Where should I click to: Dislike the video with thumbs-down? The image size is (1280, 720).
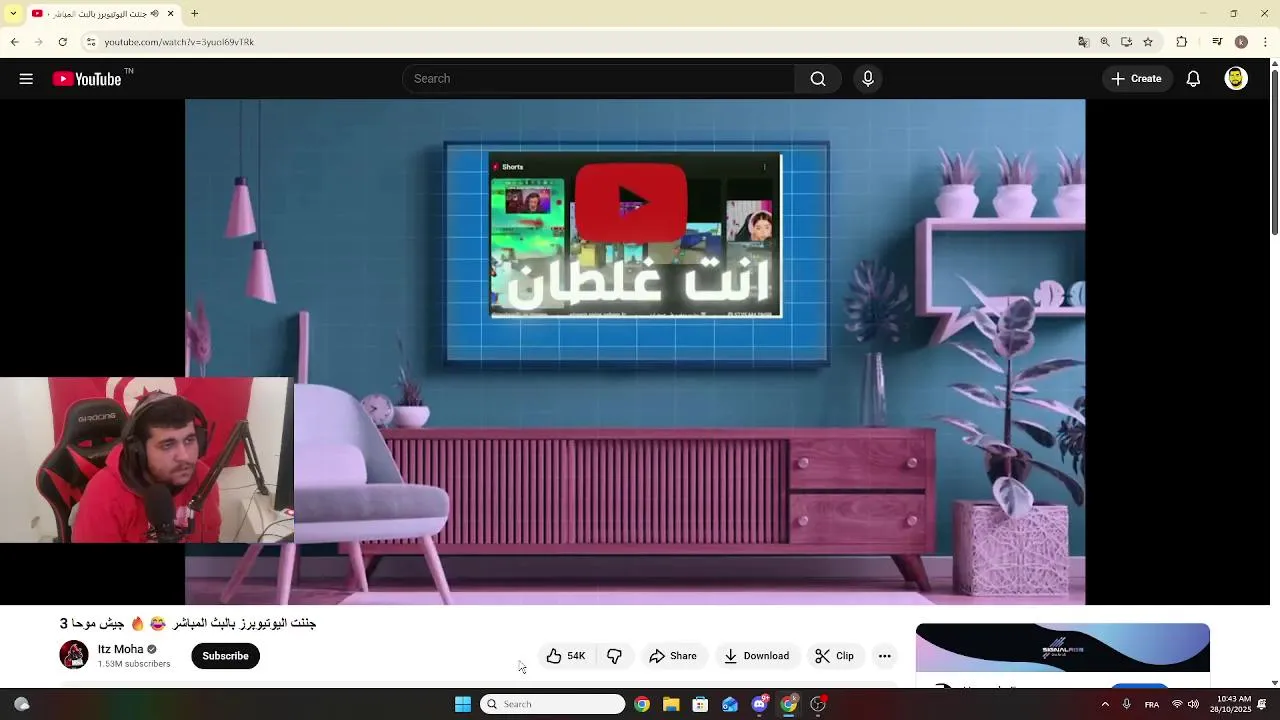(x=614, y=656)
